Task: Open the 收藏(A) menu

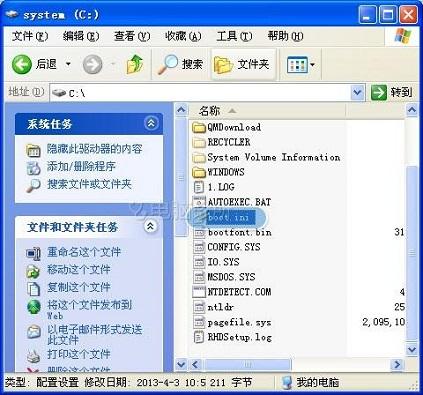Action: (183, 36)
